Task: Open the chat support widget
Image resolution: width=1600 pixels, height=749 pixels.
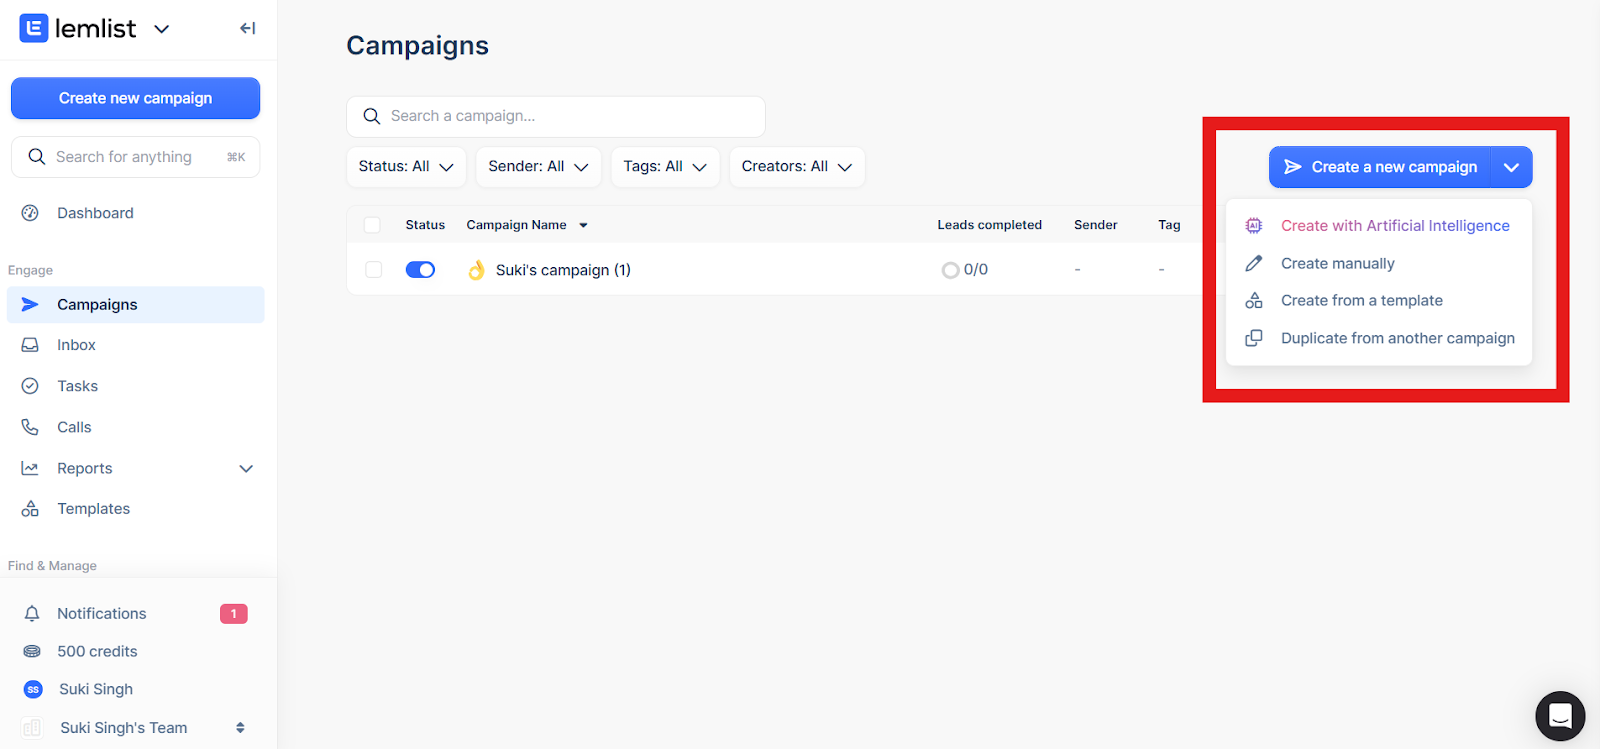Action: point(1560,716)
